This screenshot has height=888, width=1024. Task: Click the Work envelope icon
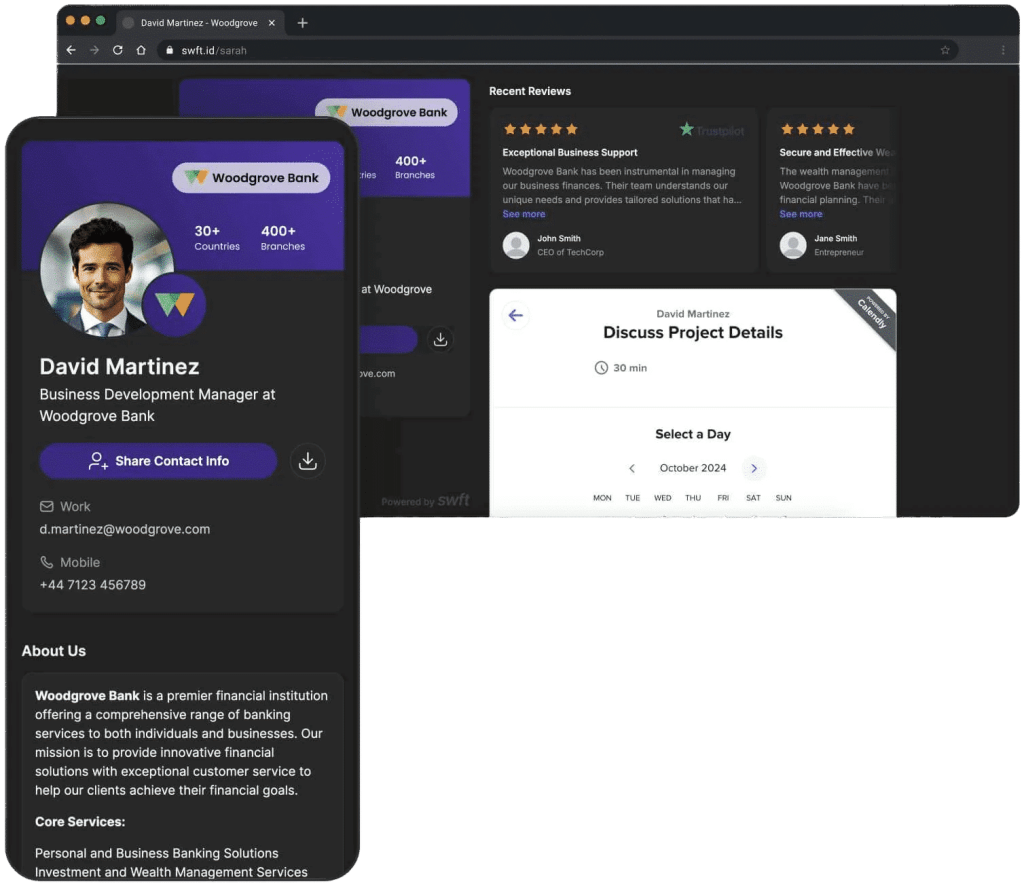pos(46,507)
